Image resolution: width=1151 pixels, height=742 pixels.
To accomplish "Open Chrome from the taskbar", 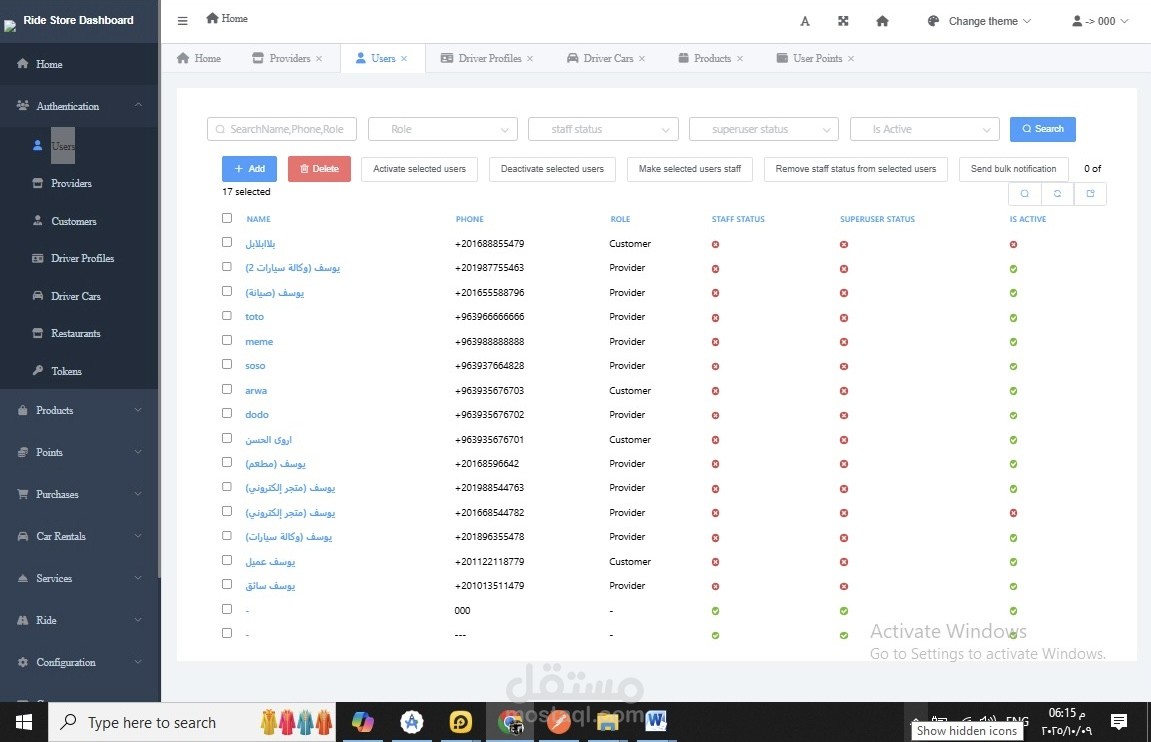I will coord(510,722).
